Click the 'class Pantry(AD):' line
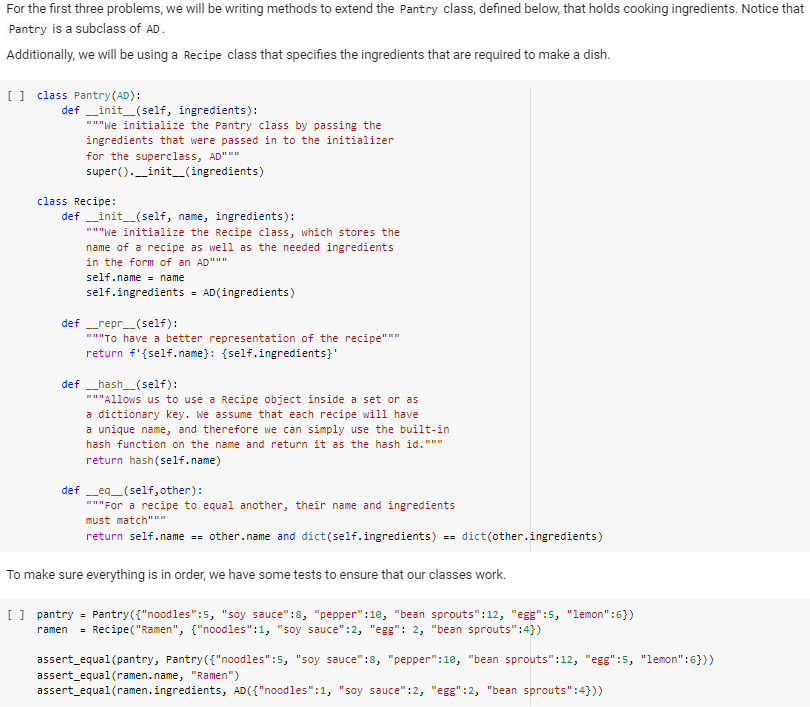The height and width of the screenshot is (707, 810). (89, 96)
